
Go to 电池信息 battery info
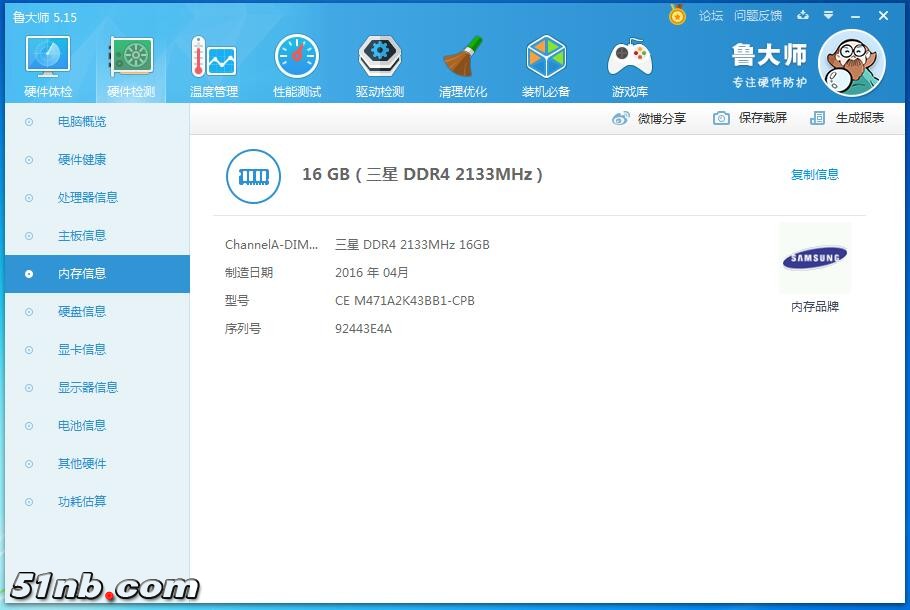pyautogui.click(x=82, y=426)
